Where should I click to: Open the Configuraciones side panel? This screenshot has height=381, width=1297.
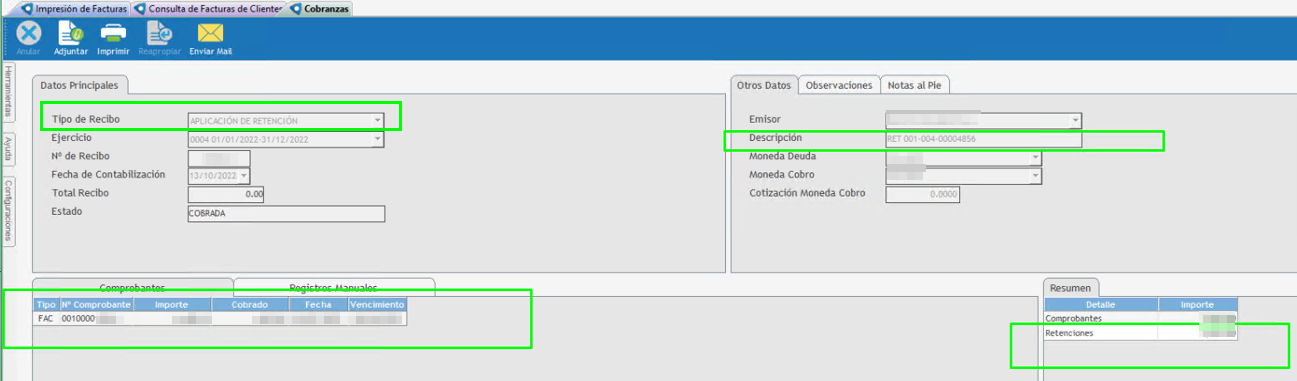[x=7, y=210]
